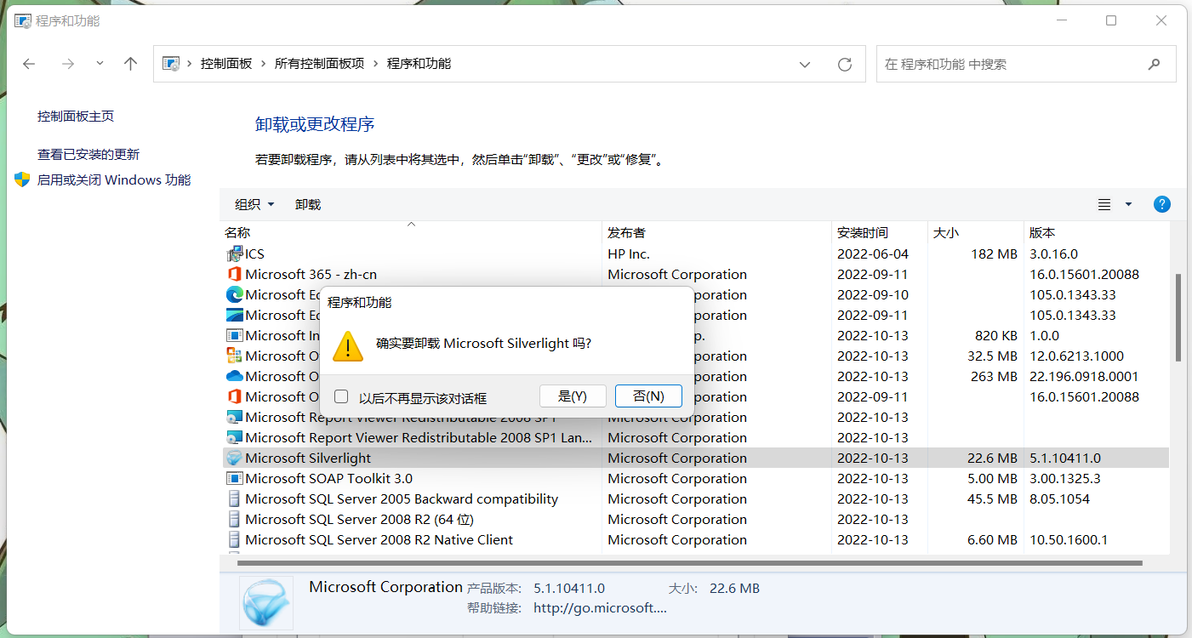Click version 22.196.0918.0001 cell
The image size is (1192, 638).
tap(1084, 376)
